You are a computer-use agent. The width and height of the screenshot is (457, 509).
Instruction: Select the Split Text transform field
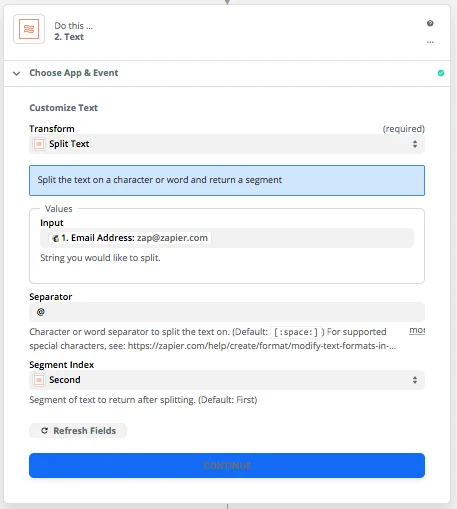pyautogui.click(x=227, y=144)
